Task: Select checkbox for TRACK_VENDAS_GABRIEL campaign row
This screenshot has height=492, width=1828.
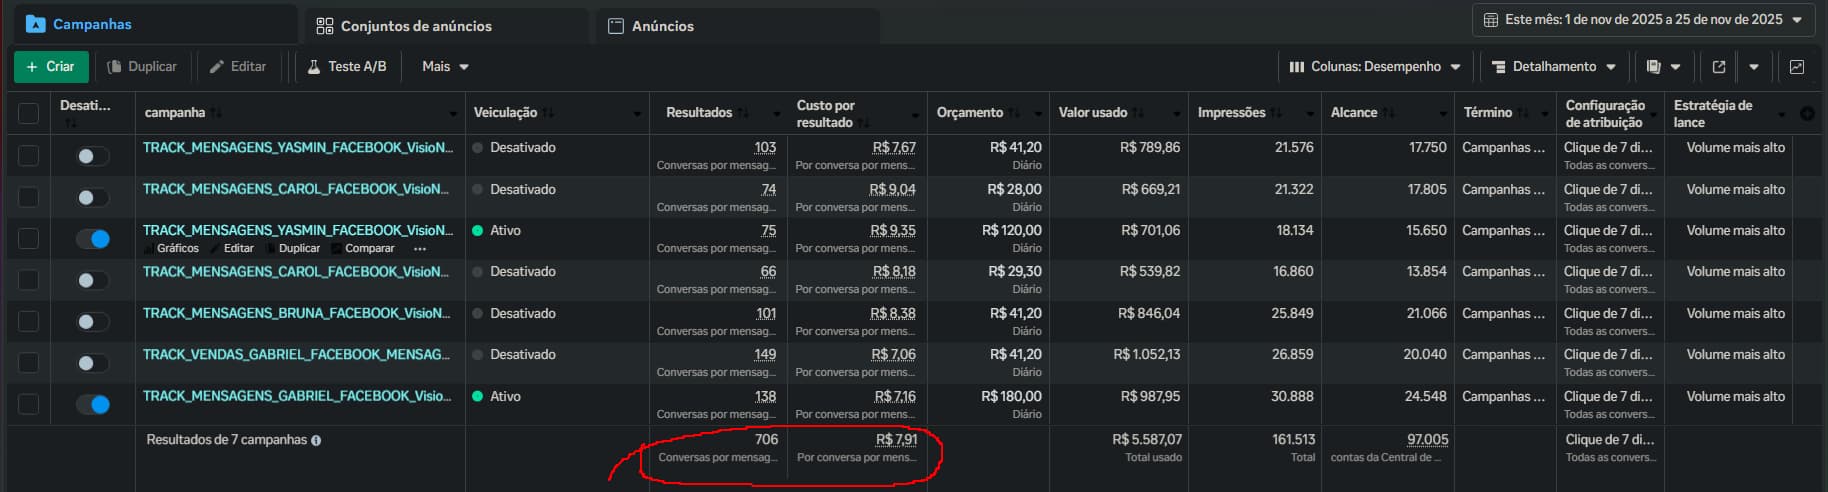Action: click(29, 363)
